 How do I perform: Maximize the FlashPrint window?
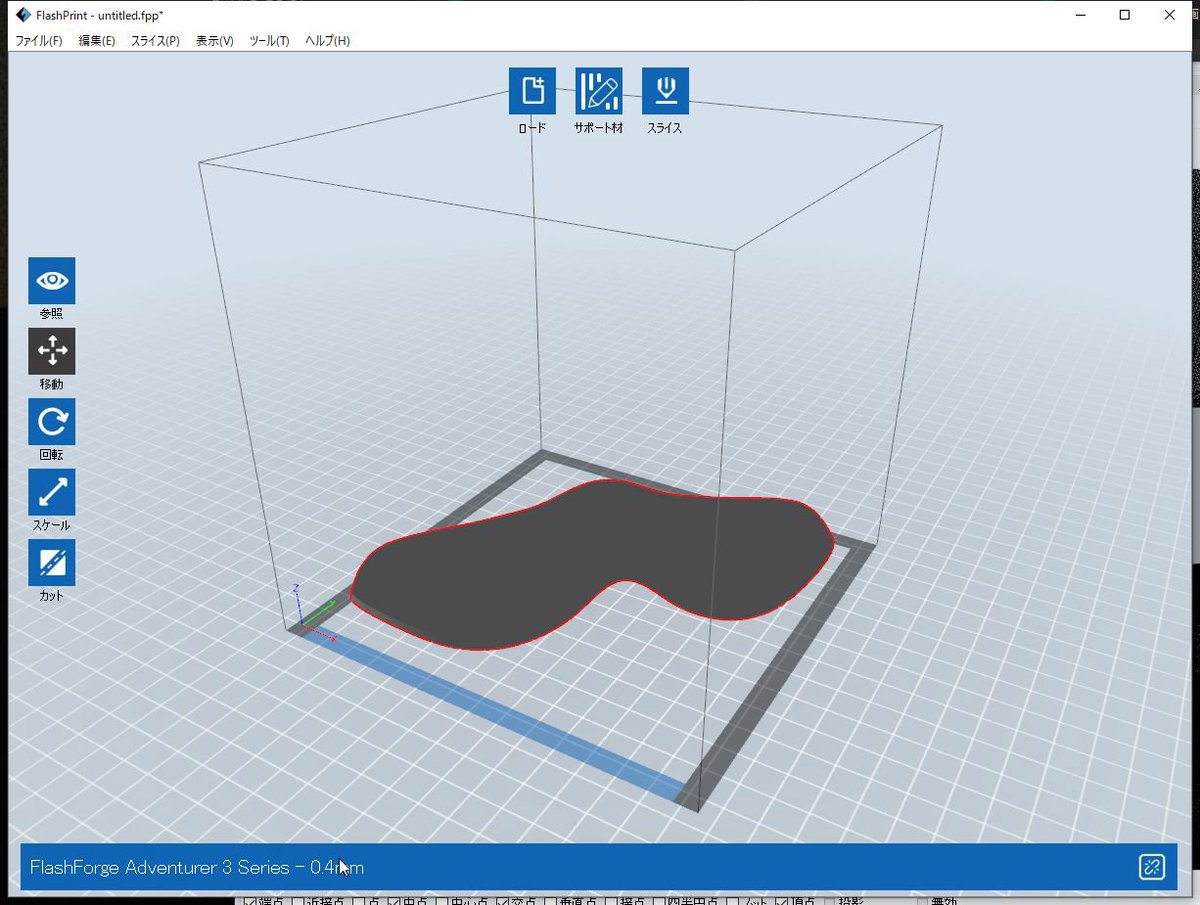point(1125,15)
